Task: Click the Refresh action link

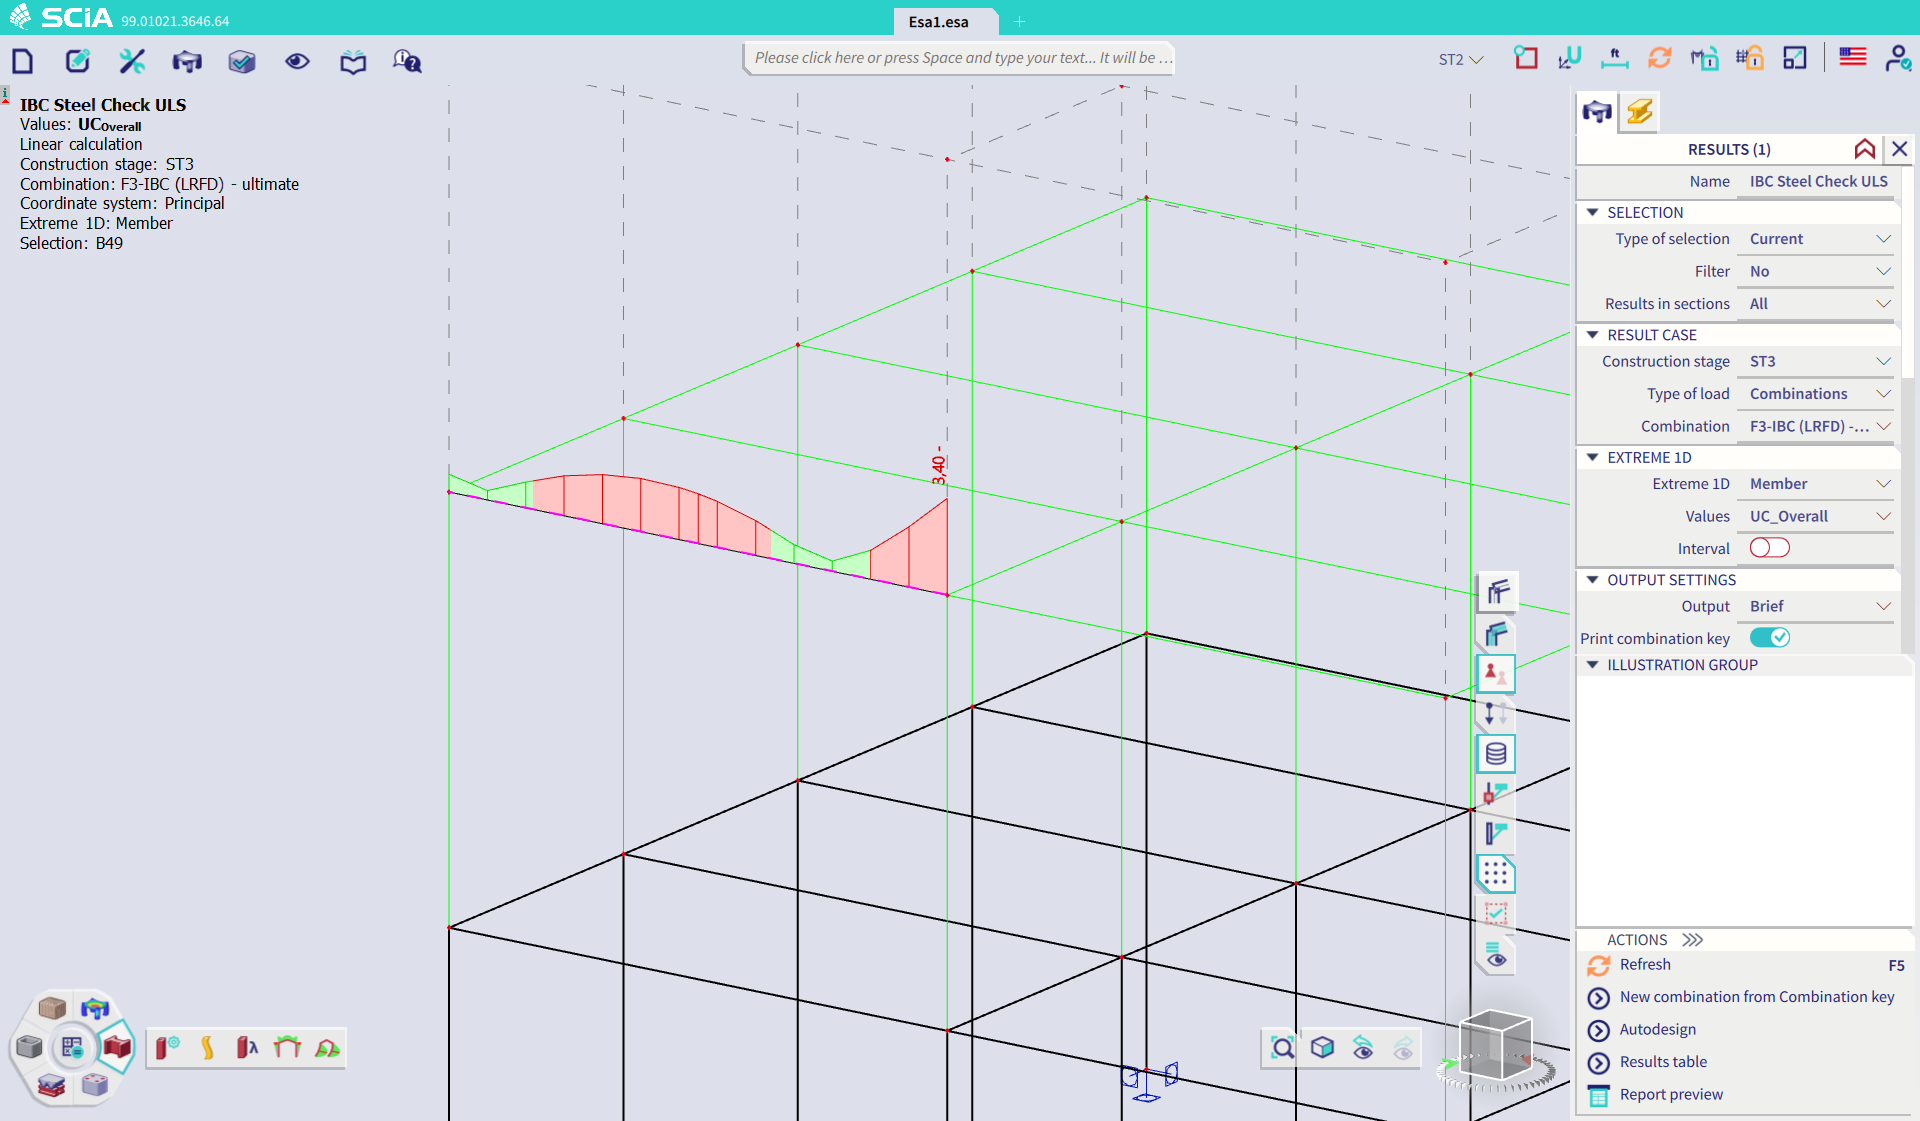Action: coord(1644,964)
